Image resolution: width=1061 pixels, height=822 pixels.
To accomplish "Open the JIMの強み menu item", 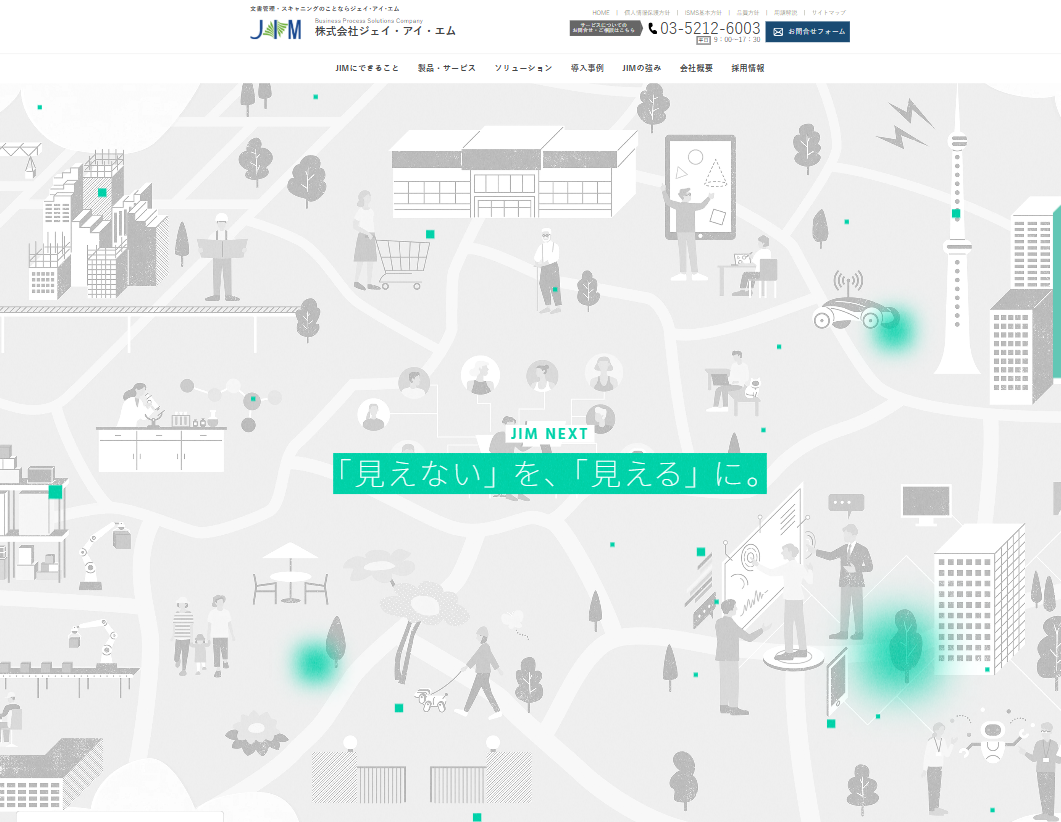I will pos(641,68).
